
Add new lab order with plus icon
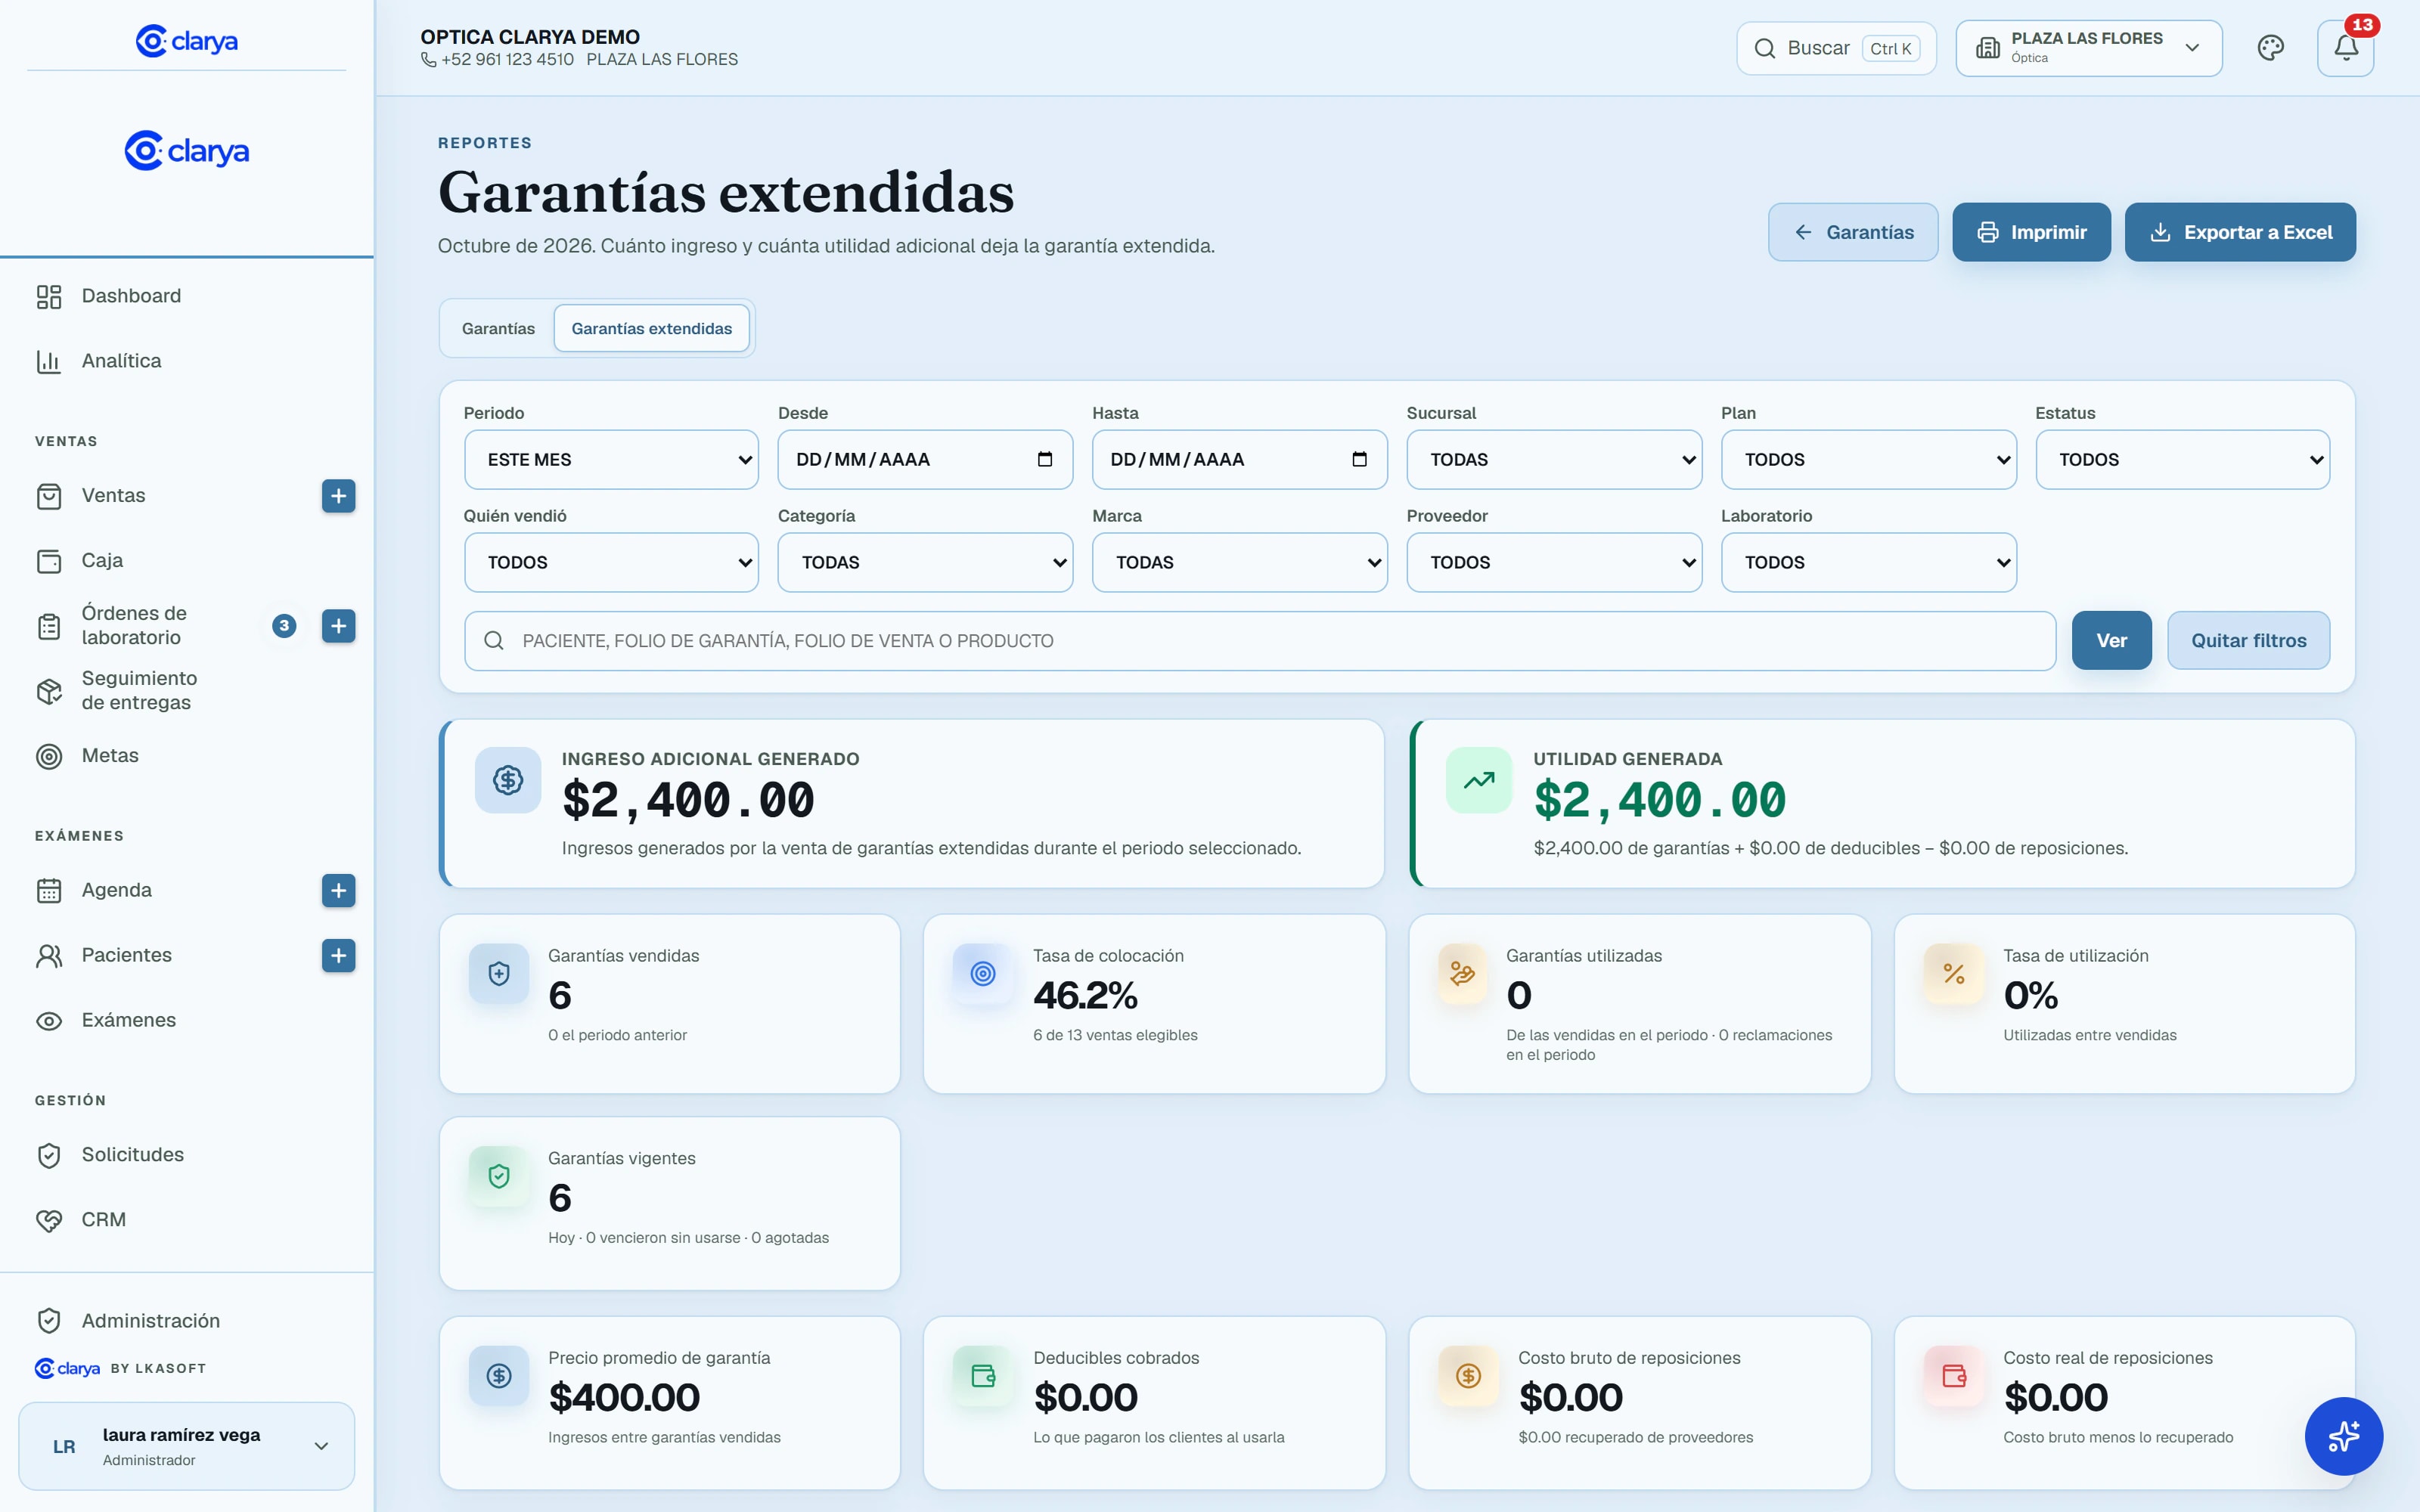coord(338,626)
